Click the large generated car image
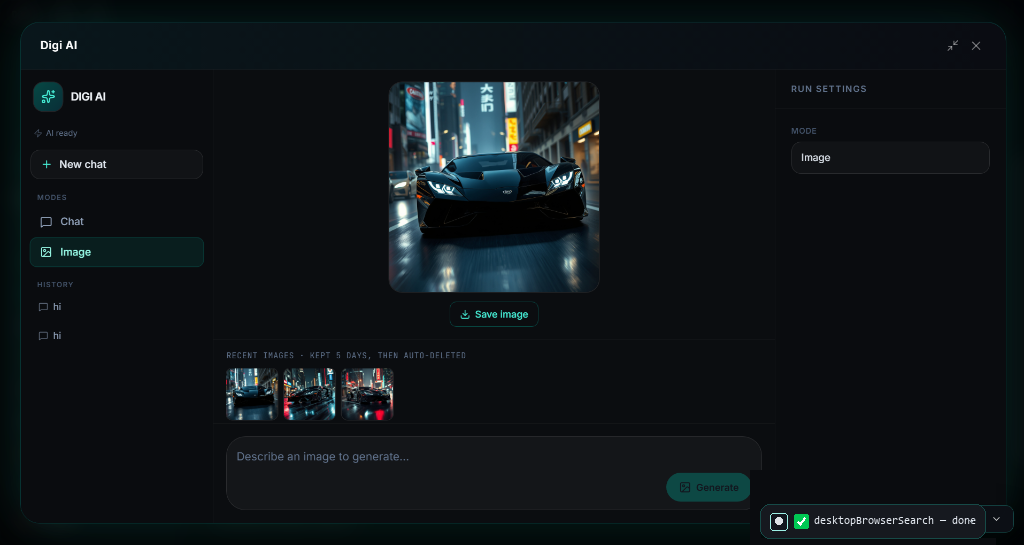 click(494, 187)
